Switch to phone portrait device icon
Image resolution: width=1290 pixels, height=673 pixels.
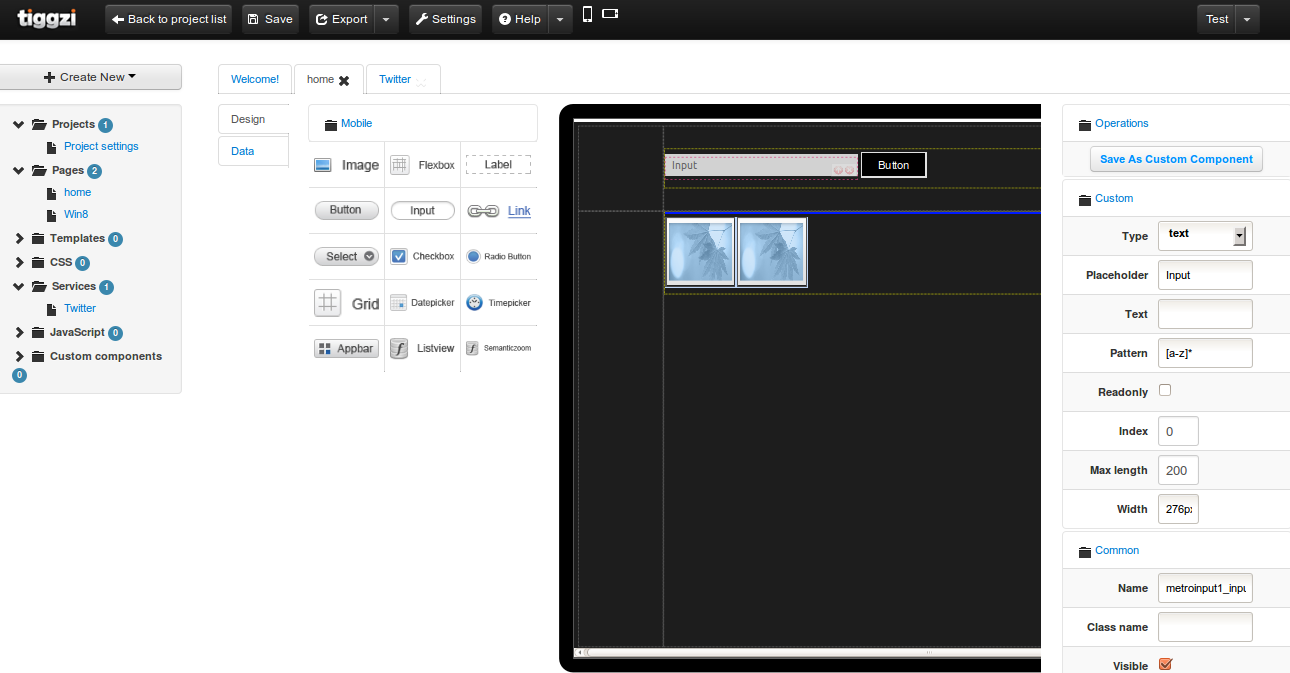[x=587, y=14]
